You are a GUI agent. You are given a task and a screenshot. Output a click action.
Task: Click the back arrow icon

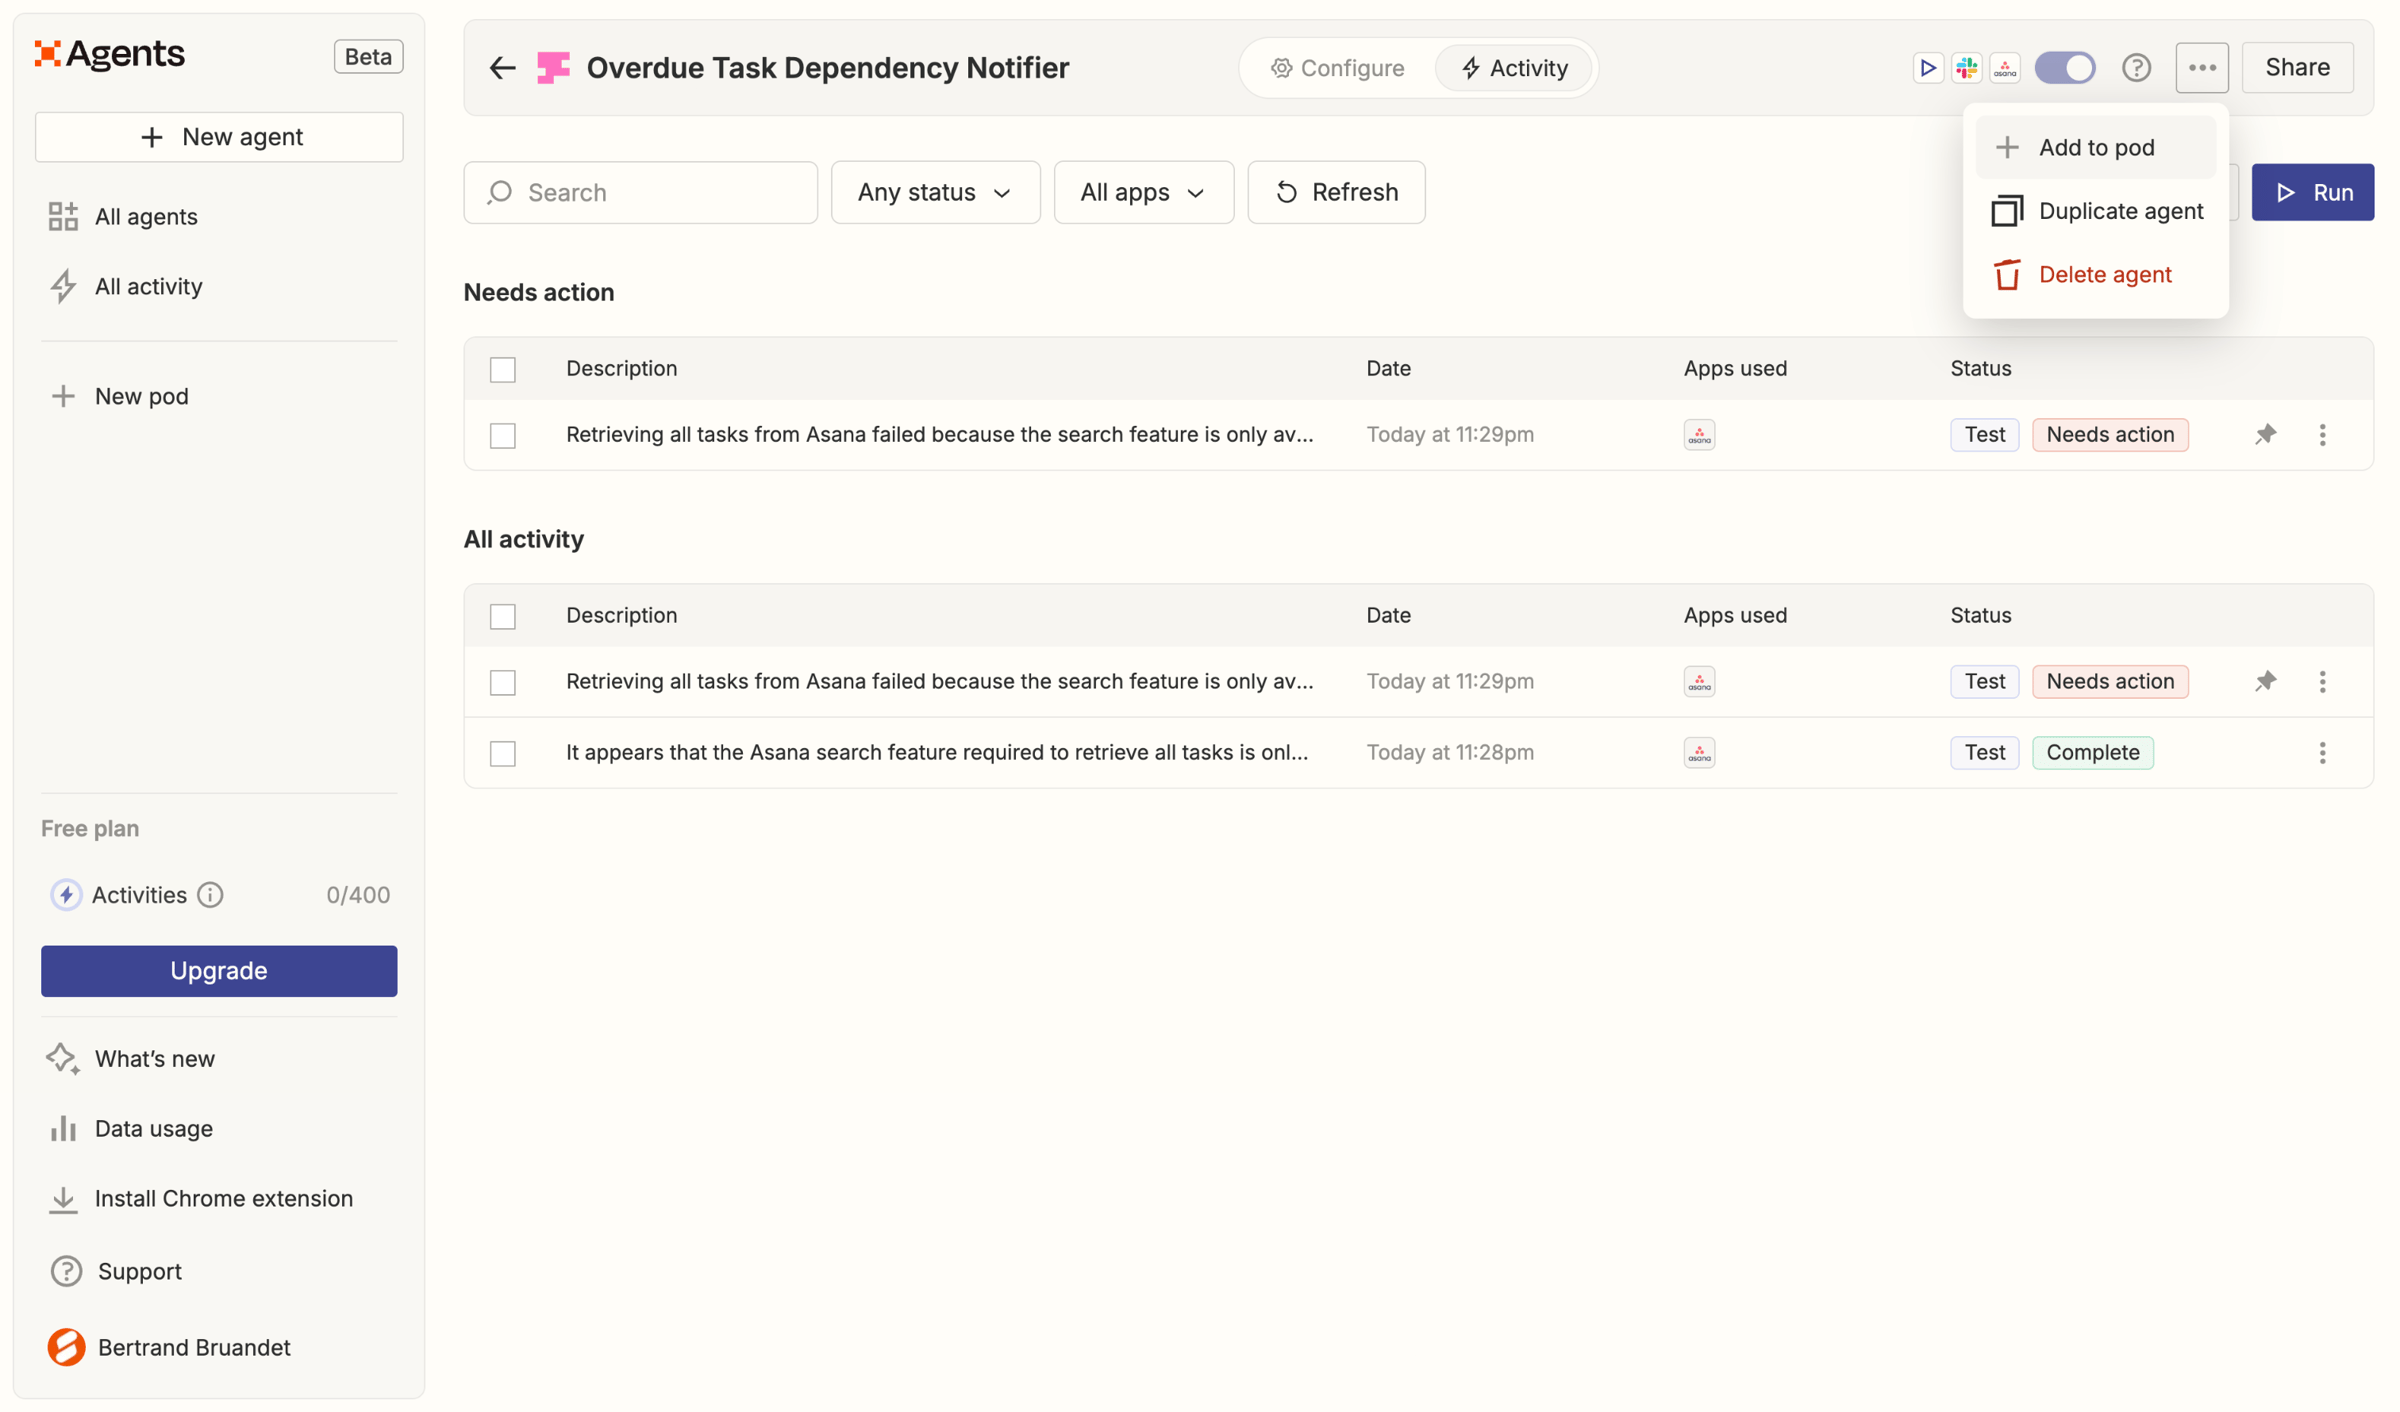(x=502, y=68)
